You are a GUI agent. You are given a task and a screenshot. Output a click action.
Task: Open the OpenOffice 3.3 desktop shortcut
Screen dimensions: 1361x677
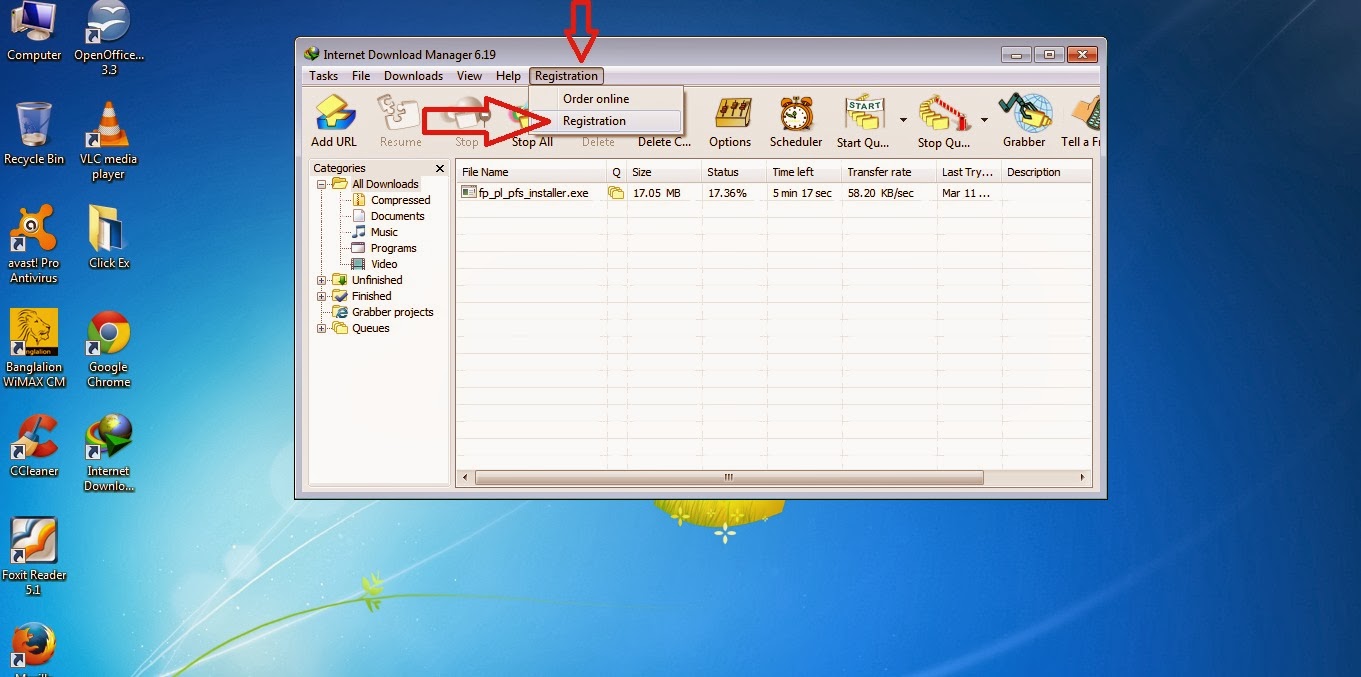109,40
